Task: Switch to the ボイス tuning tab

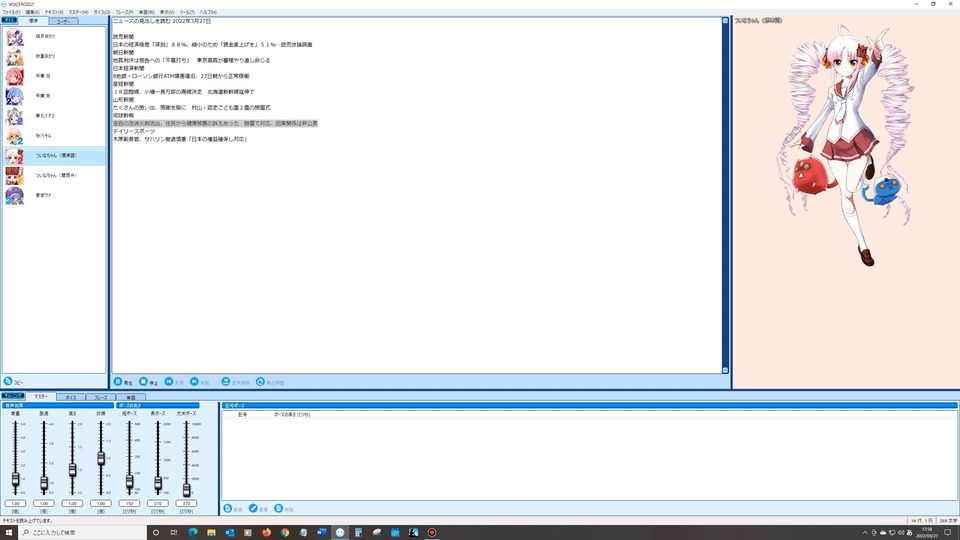Action: click(x=71, y=397)
